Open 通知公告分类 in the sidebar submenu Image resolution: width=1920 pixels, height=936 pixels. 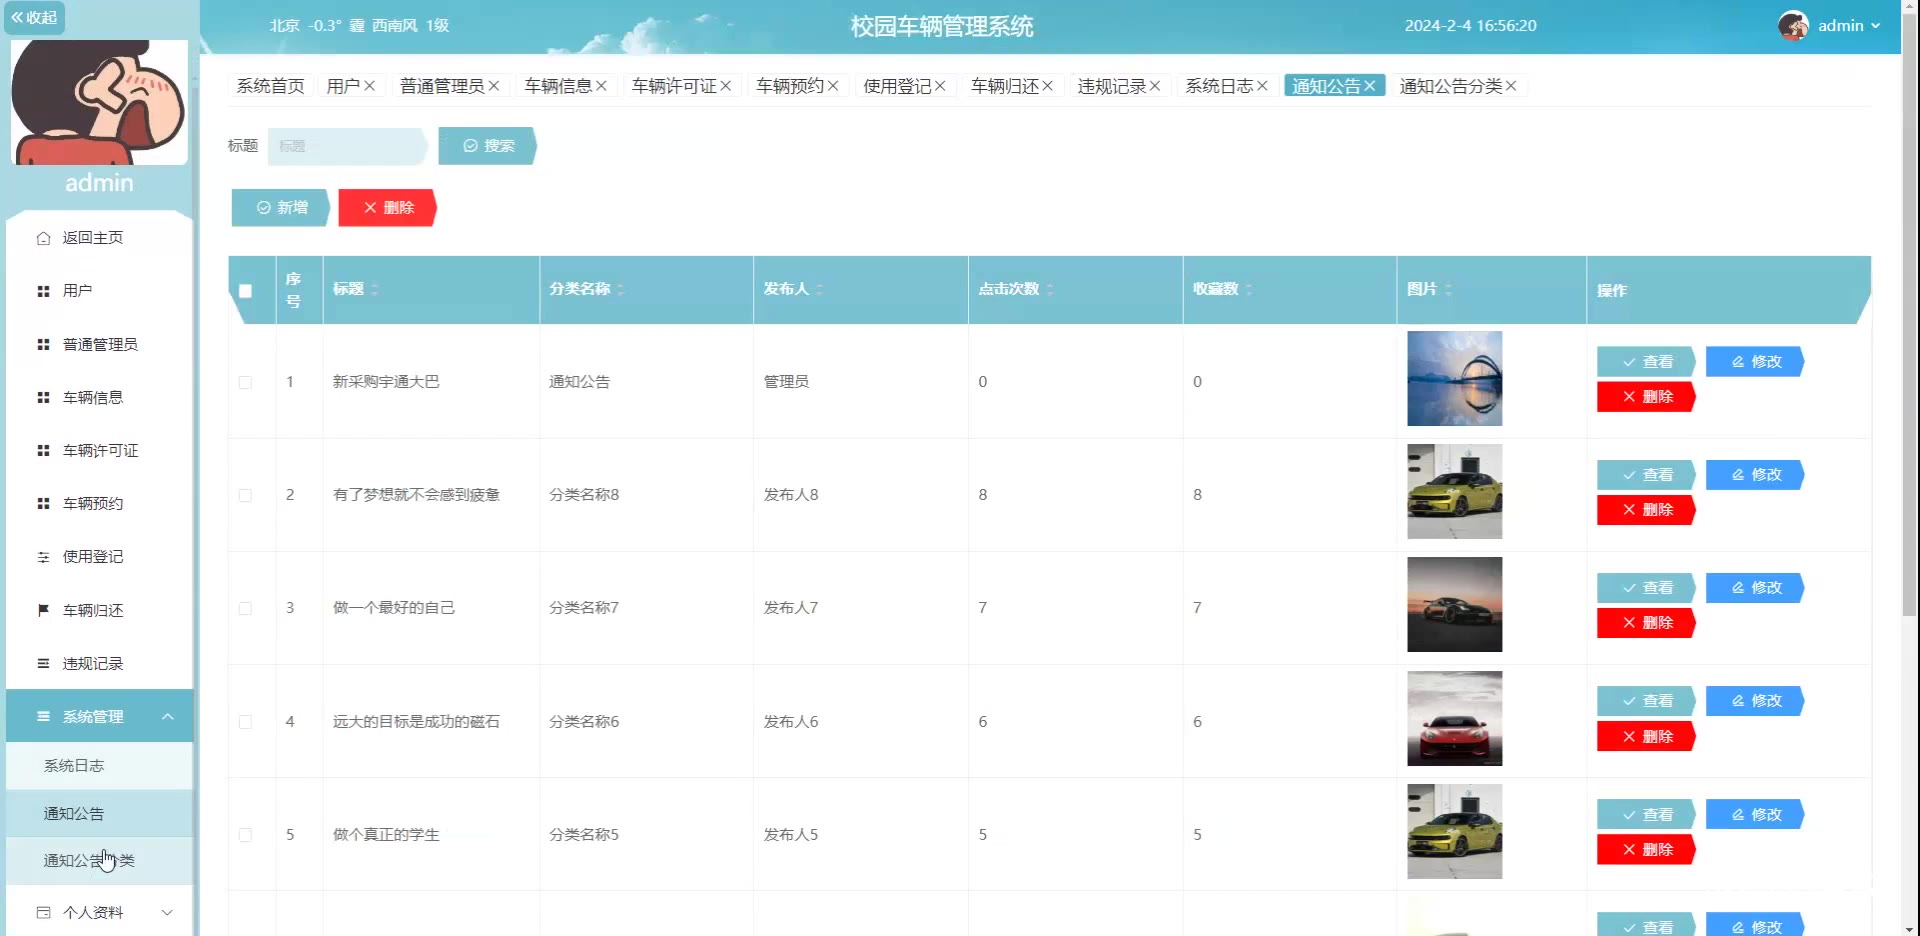point(89,861)
